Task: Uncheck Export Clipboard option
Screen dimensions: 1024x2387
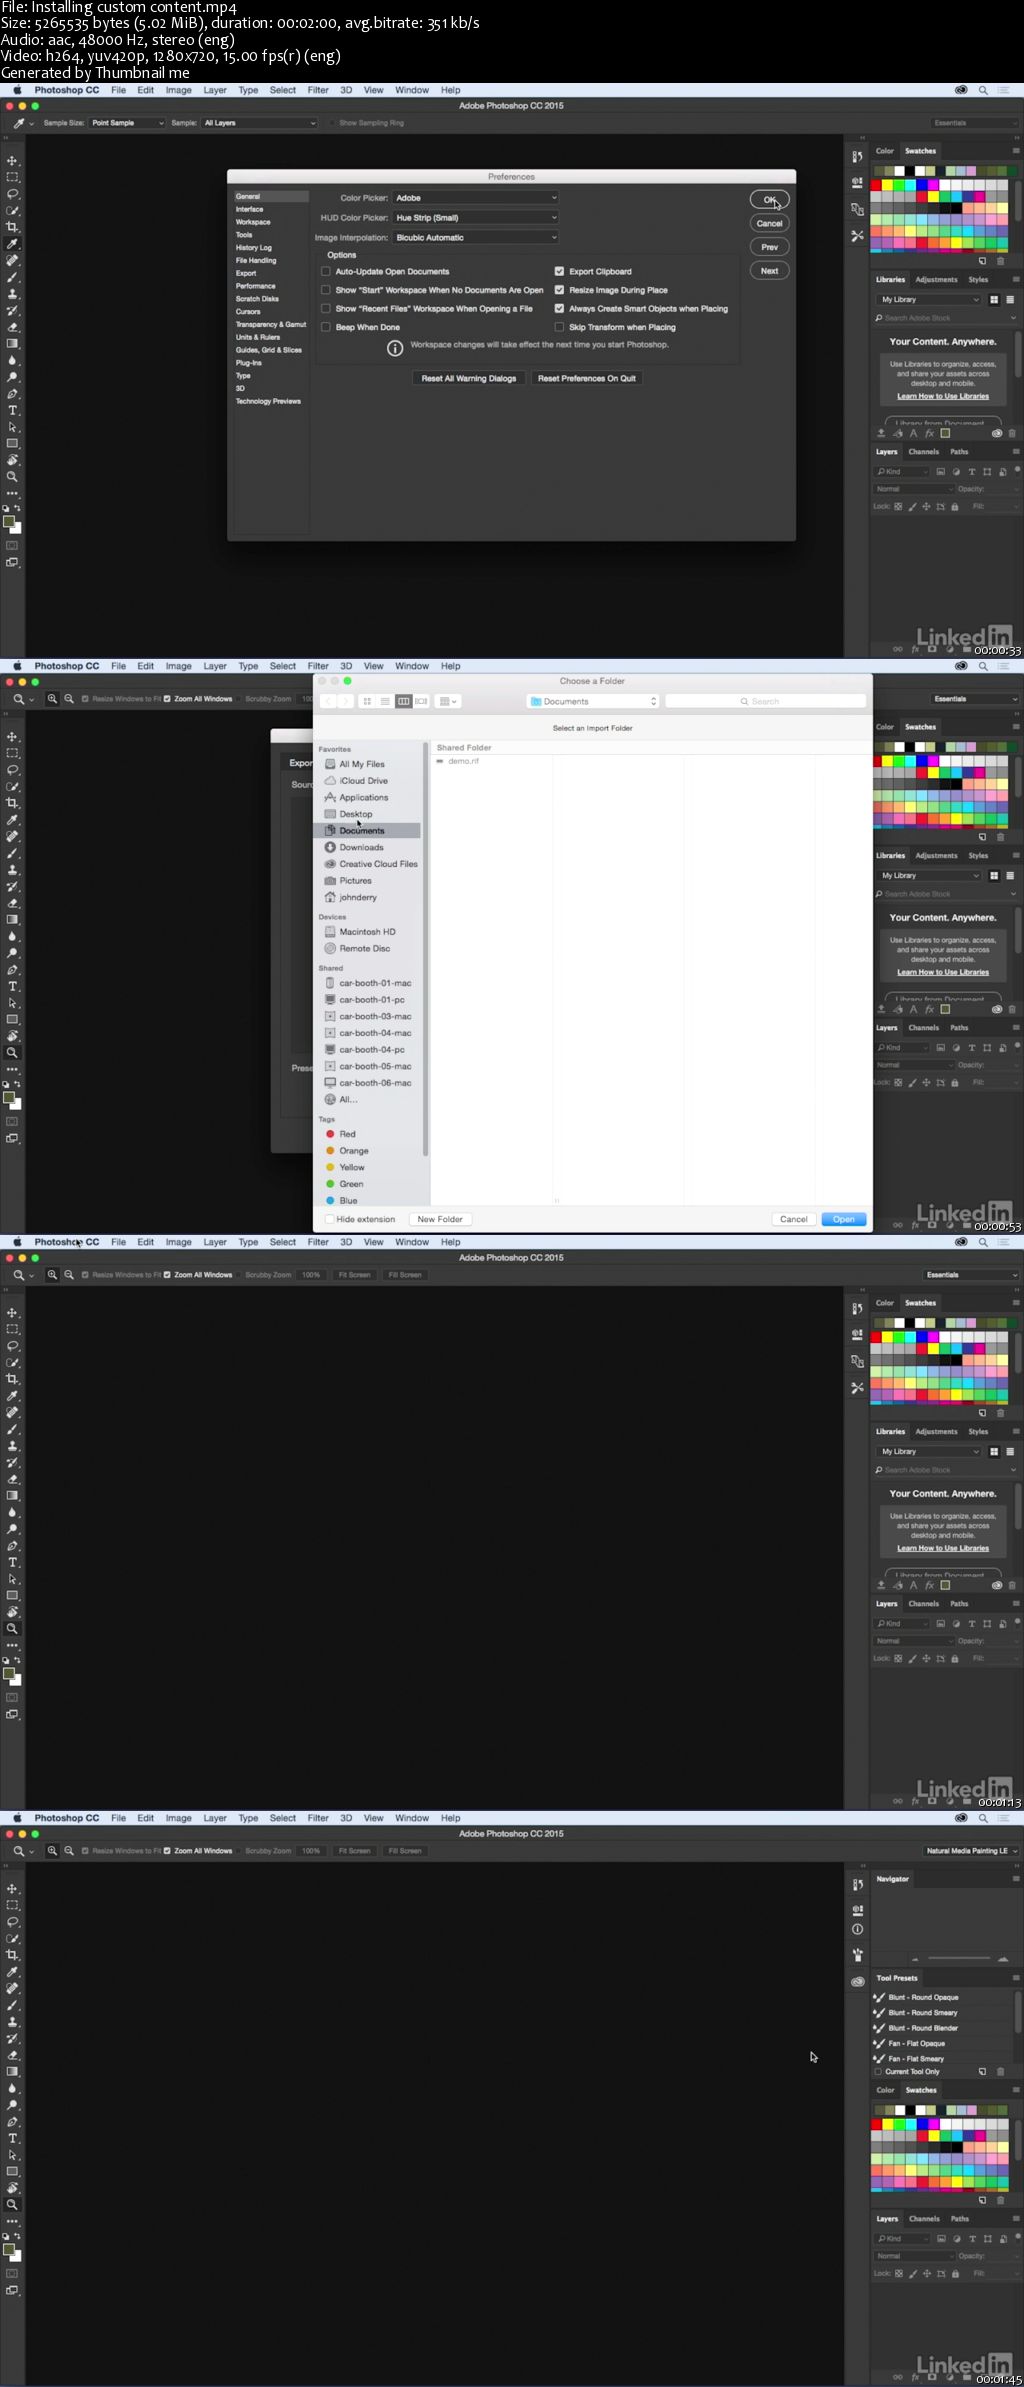Action: (560, 271)
